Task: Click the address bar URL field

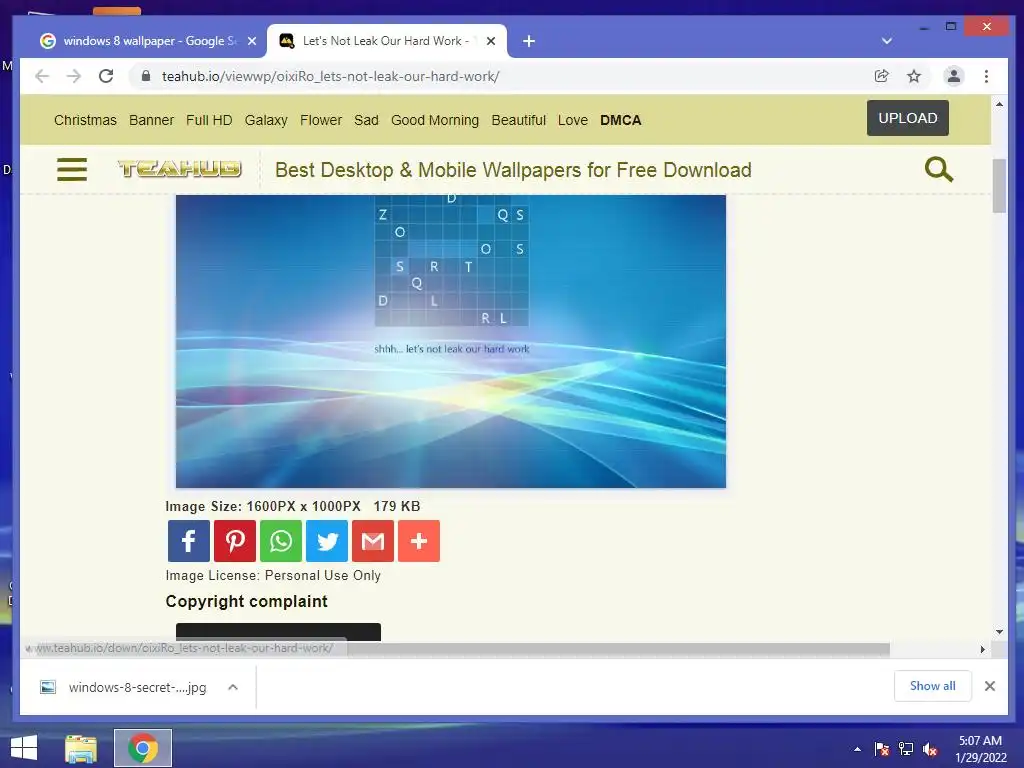Action: tap(503, 76)
